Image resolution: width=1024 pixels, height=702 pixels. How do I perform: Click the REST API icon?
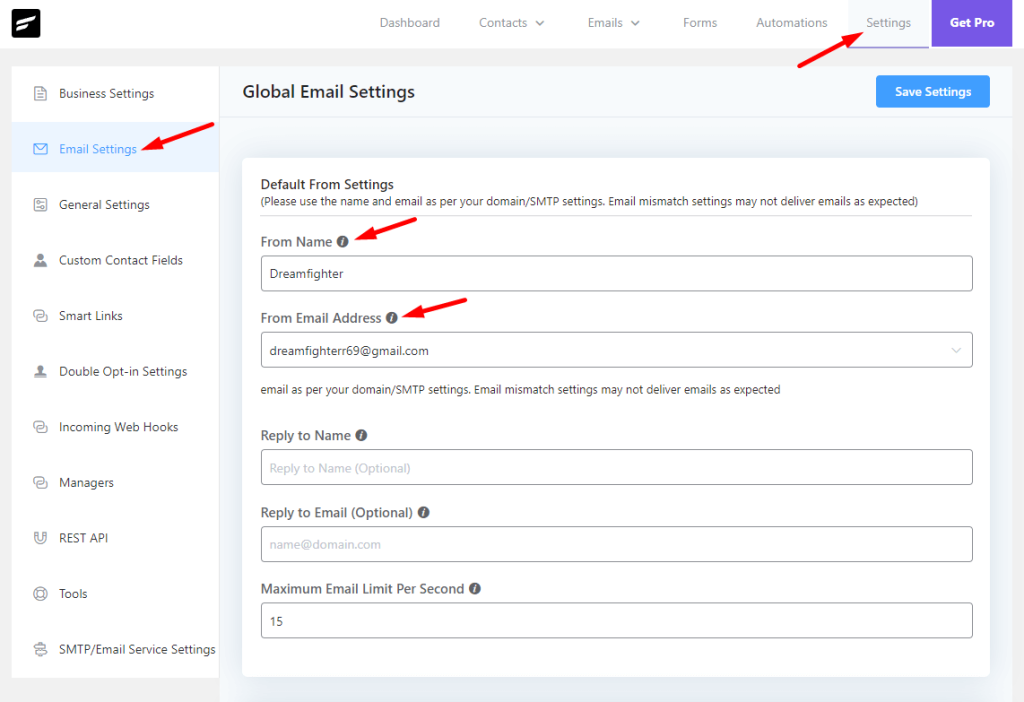pyautogui.click(x=41, y=538)
